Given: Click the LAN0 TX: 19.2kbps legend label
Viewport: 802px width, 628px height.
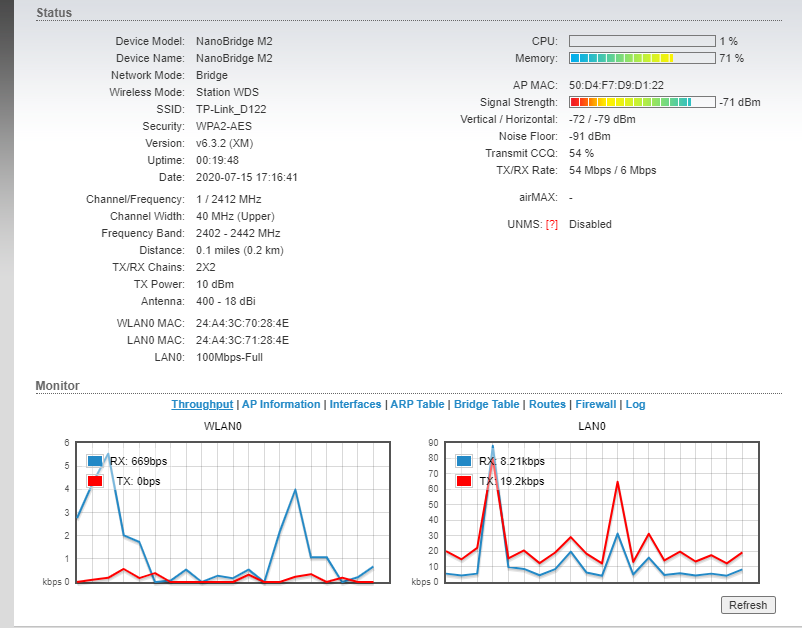Looking at the screenshot, I should [512, 481].
